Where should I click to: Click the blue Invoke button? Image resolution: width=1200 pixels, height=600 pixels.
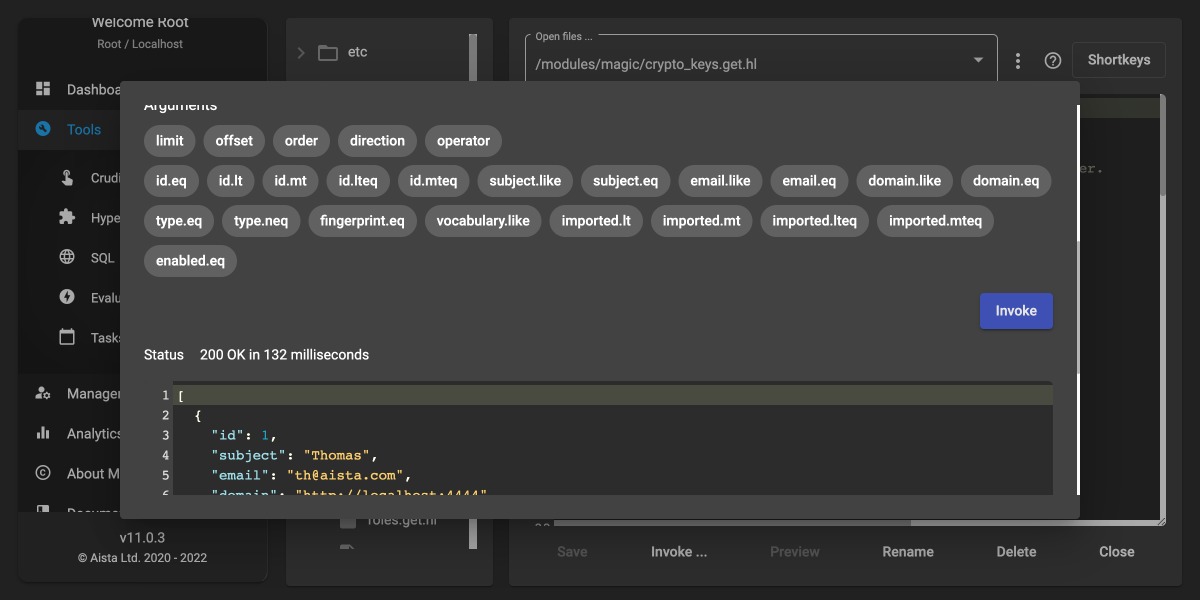(x=1016, y=311)
